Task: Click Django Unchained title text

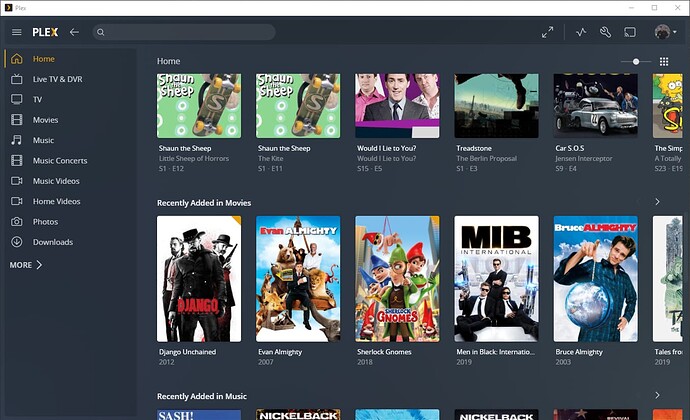Action: tap(187, 352)
